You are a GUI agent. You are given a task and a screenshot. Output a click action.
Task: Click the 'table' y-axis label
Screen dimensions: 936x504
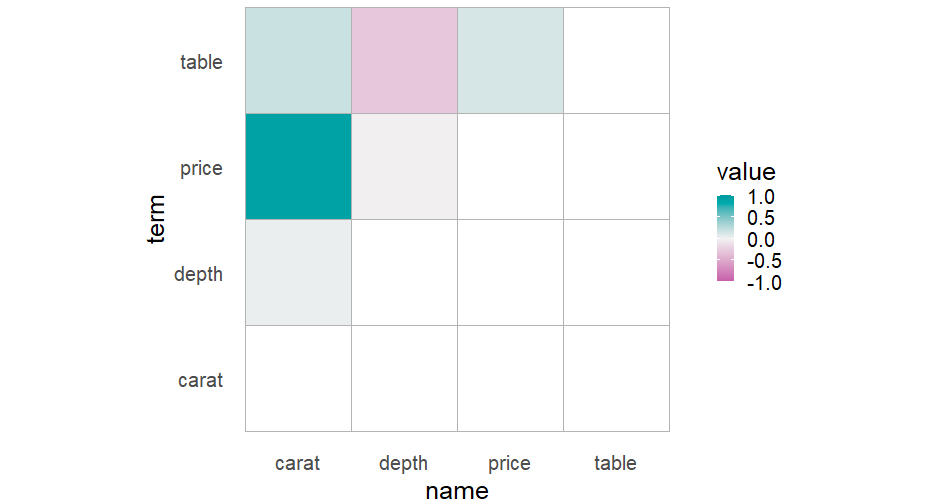(x=201, y=62)
